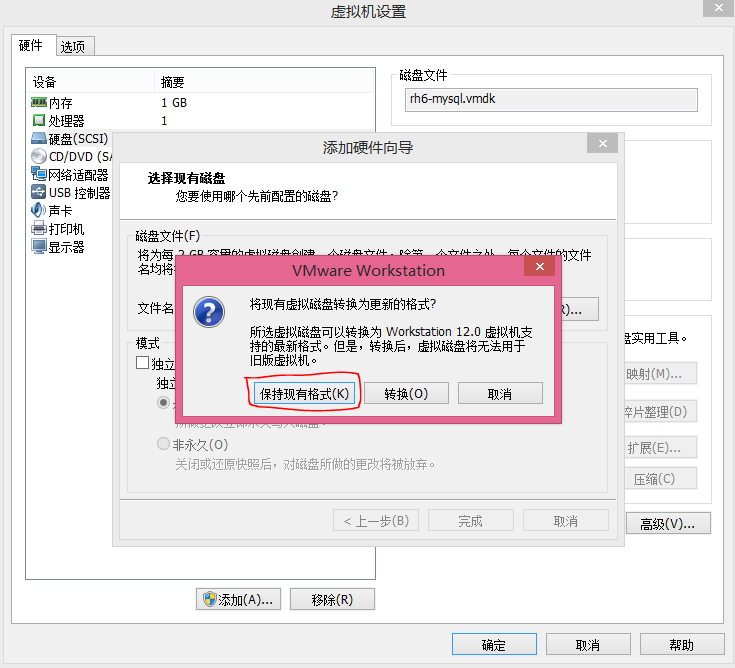Click the Remove (移除) hardware button

(332, 599)
